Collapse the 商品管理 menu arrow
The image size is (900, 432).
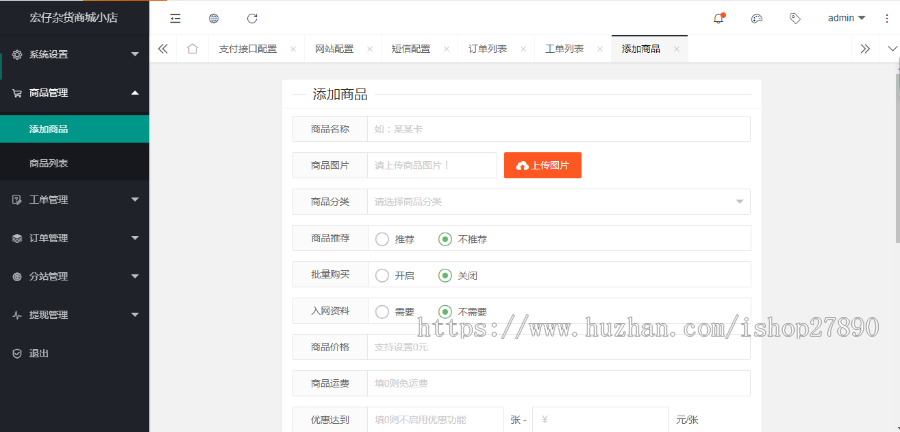tap(135, 93)
